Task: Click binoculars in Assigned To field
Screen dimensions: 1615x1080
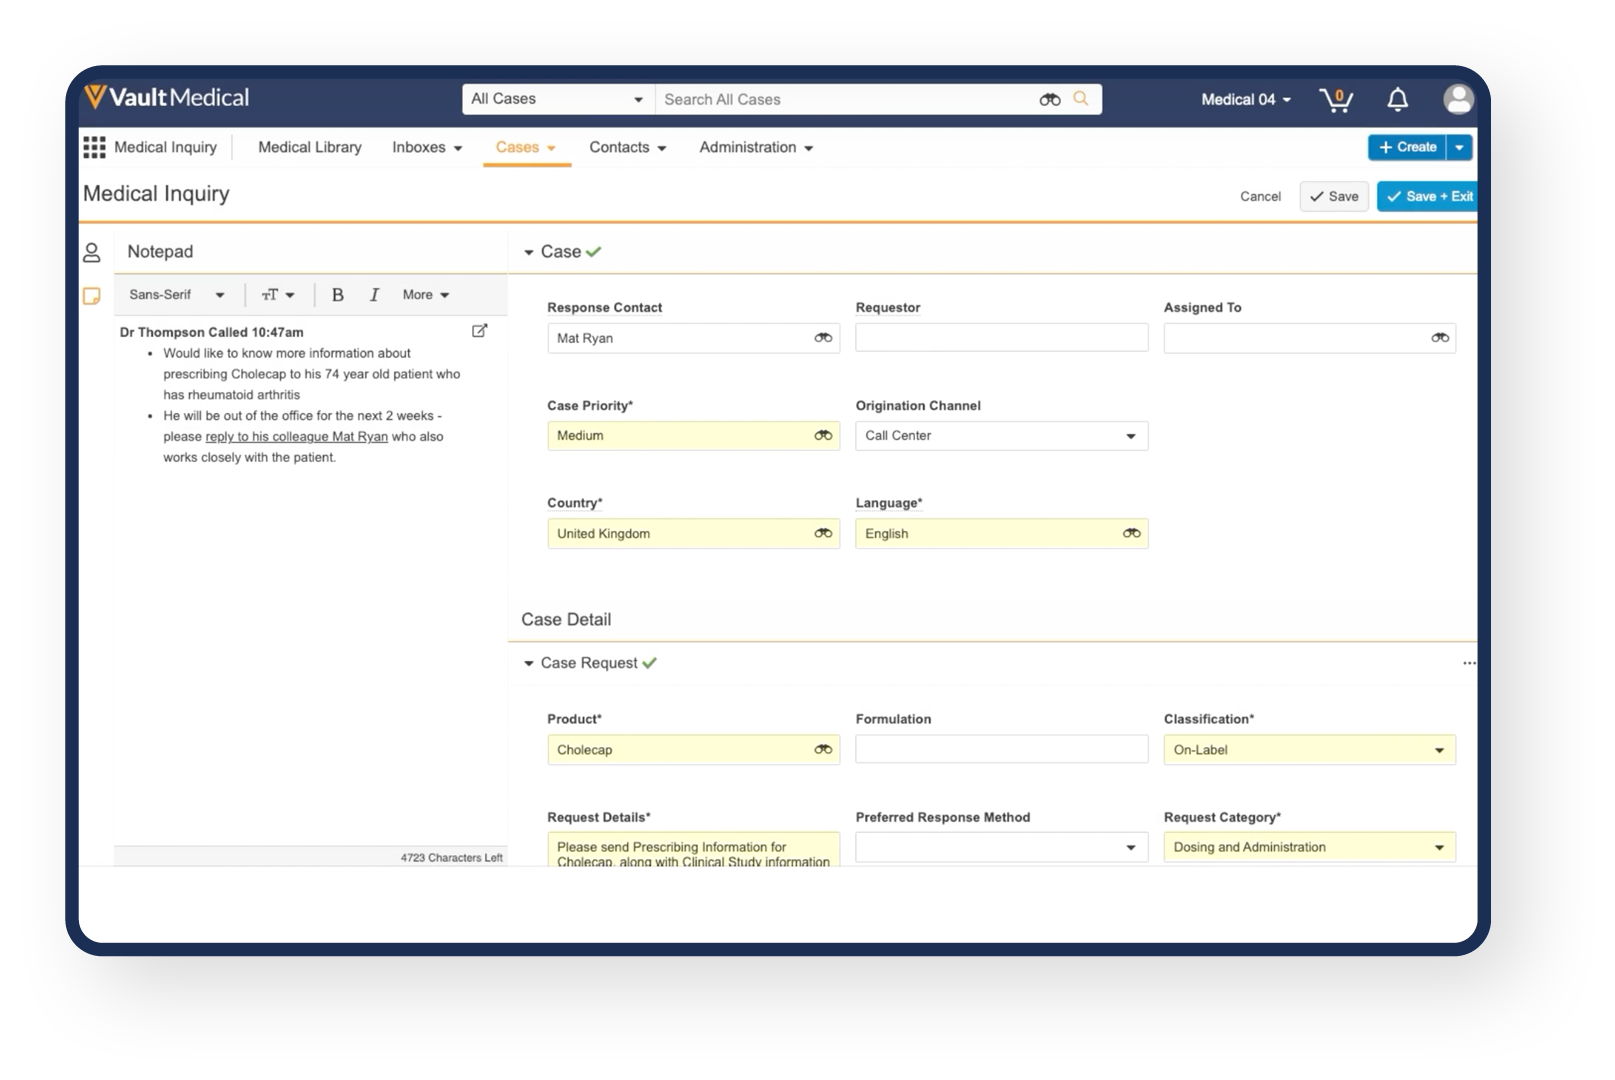Action: (x=1440, y=338)
